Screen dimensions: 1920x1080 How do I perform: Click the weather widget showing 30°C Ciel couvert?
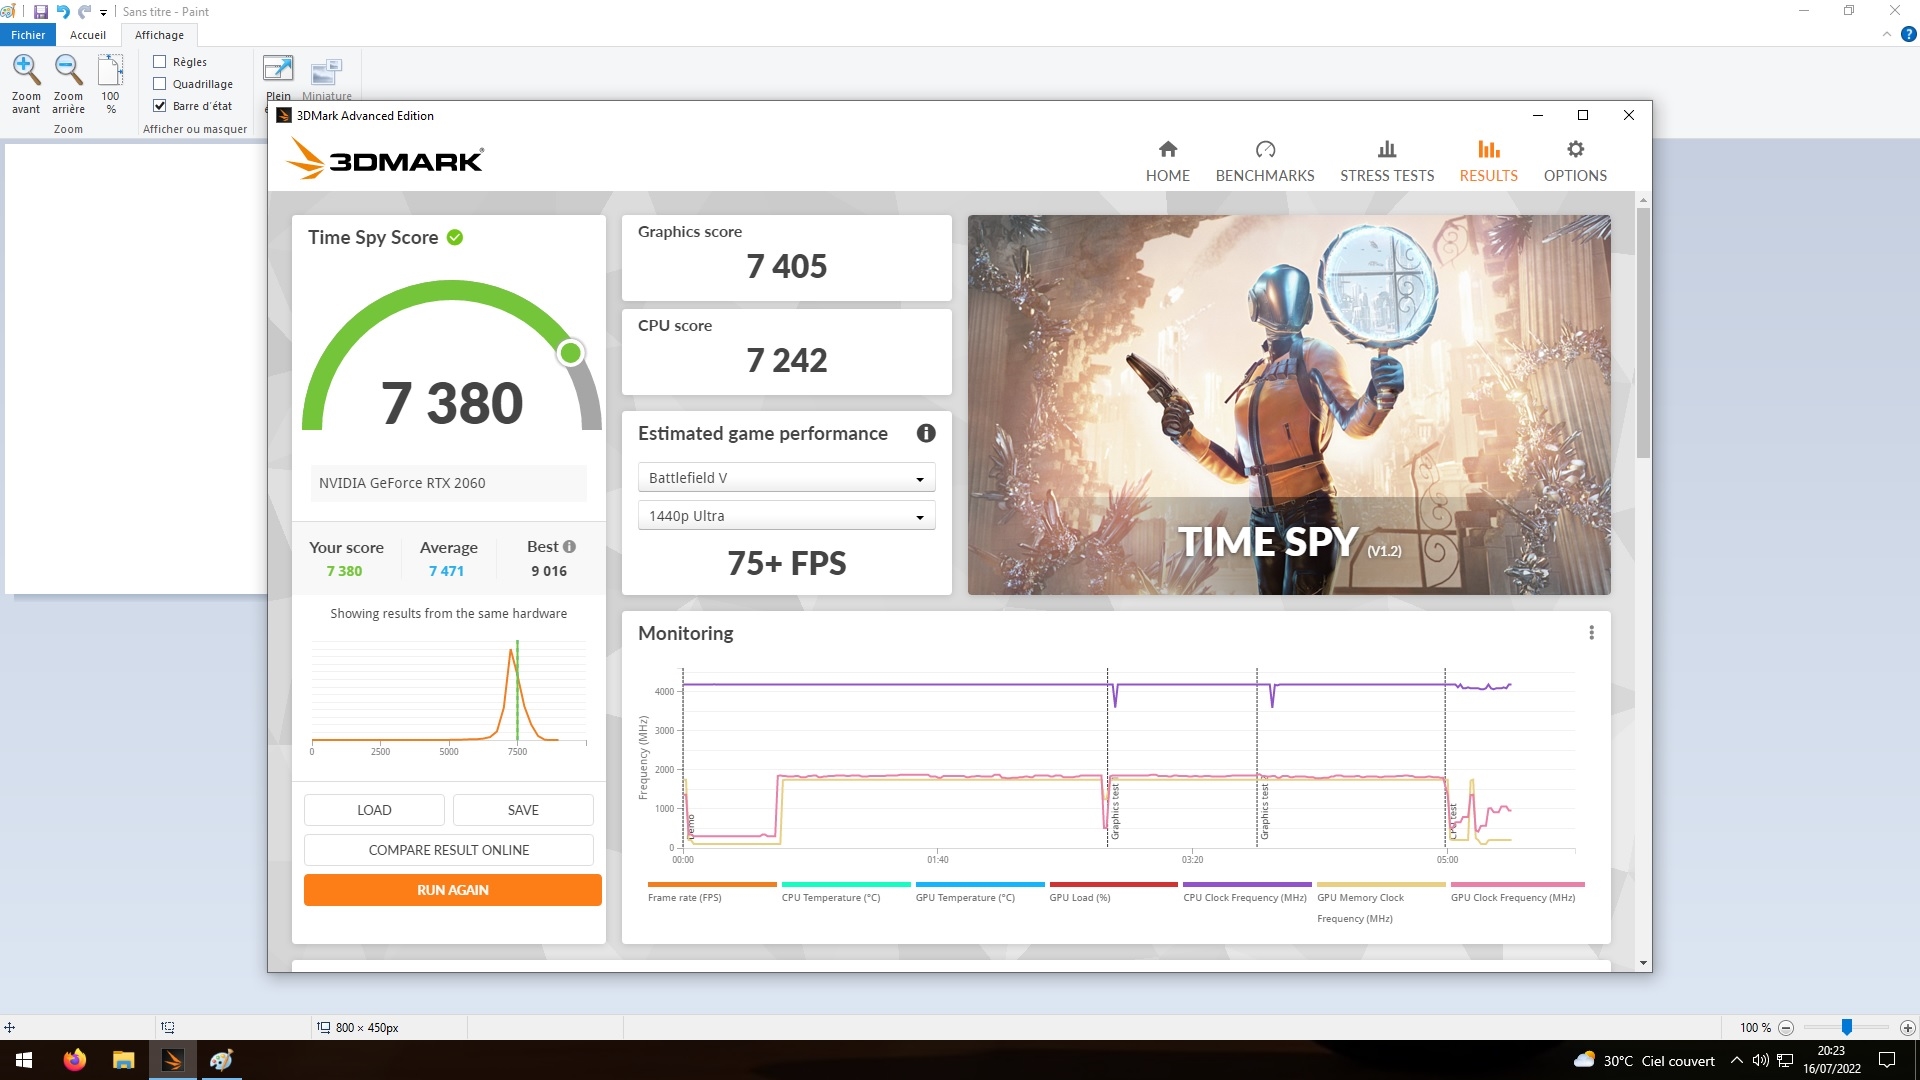(x=1643, y=1060)
